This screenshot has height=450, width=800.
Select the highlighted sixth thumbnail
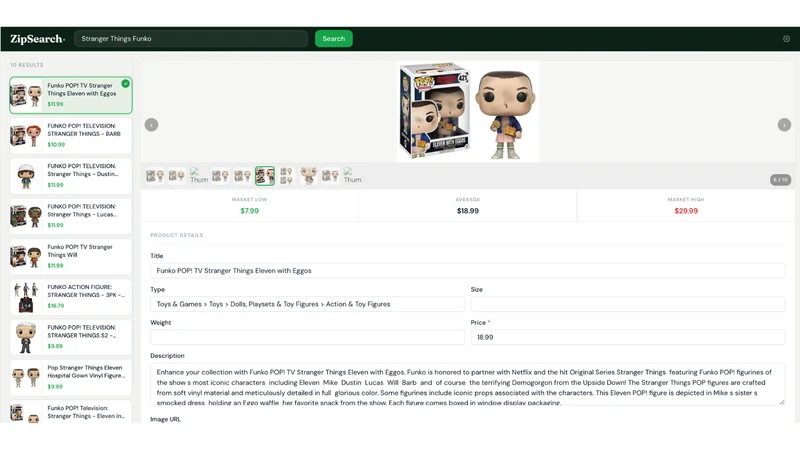[265, 176]
